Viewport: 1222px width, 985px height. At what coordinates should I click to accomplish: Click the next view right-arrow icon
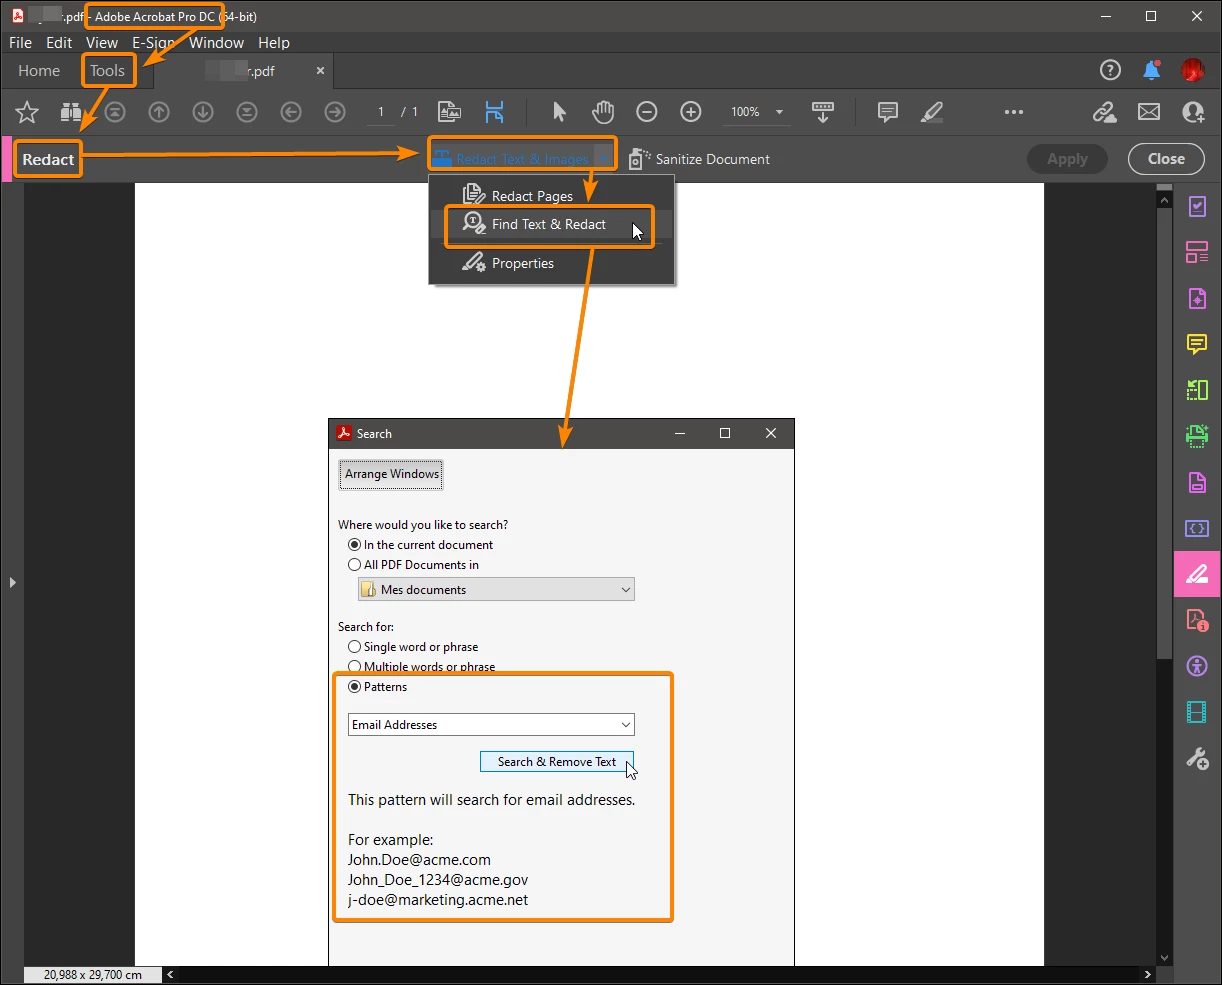pyautogui.click(x=335, y=112)
